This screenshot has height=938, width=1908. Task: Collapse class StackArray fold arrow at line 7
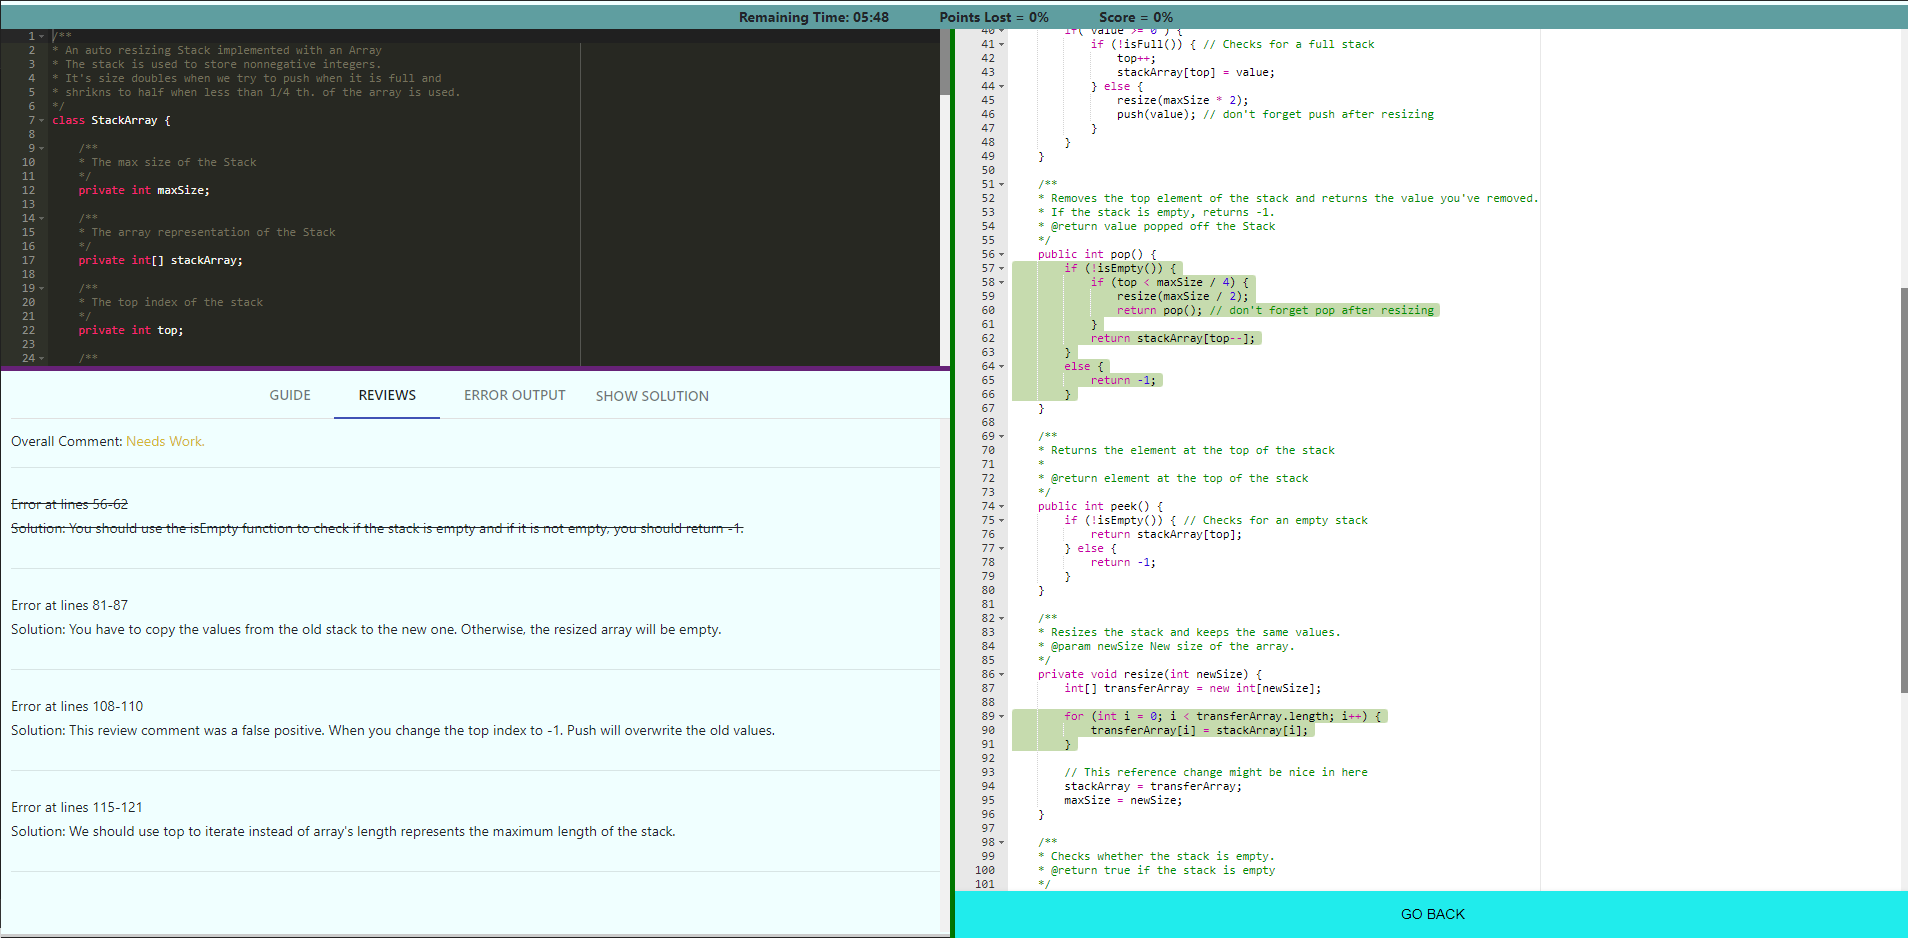[41, 120]
